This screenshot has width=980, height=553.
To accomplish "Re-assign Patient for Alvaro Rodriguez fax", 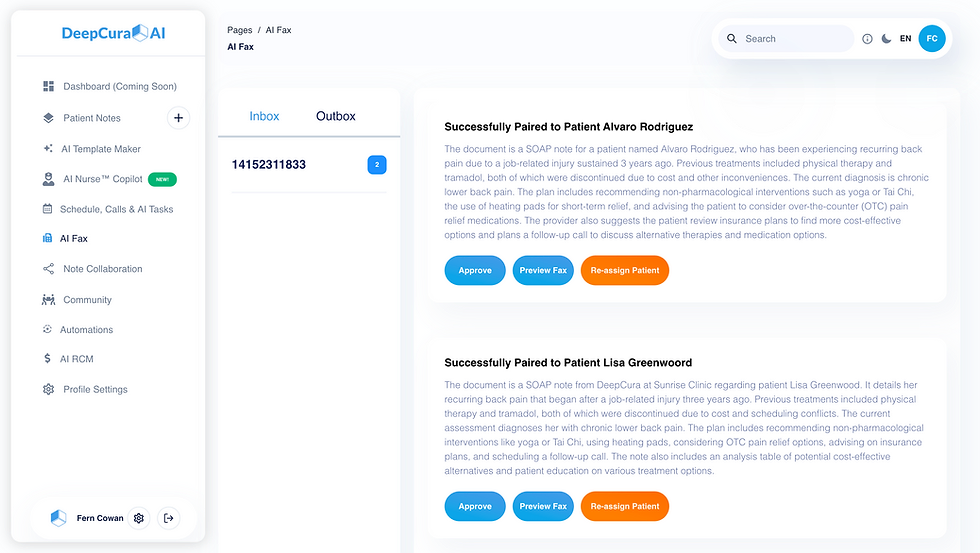I will click(625, 271).
